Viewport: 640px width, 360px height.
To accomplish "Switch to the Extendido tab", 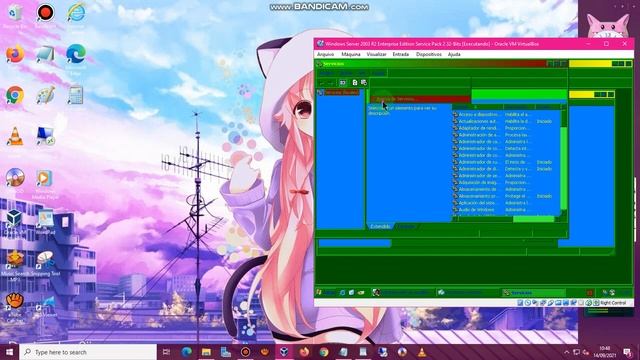I will (x=380, y=226).
